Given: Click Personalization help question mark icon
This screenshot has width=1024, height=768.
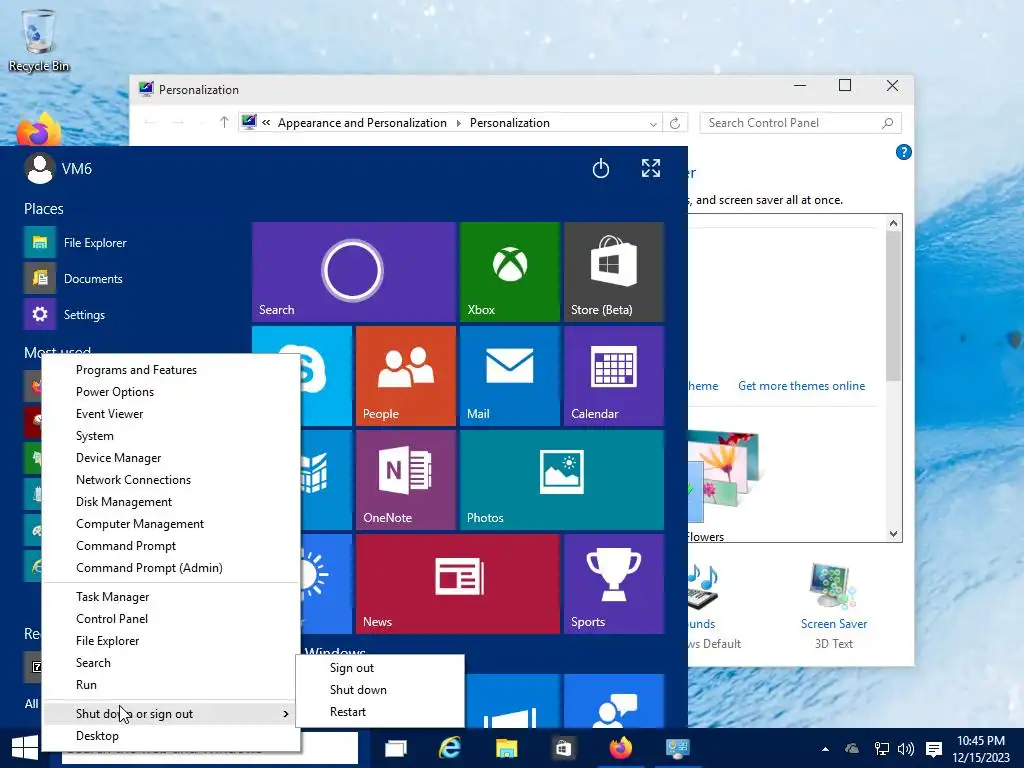Looking at the screenshot, I should (x=903, y=152).
